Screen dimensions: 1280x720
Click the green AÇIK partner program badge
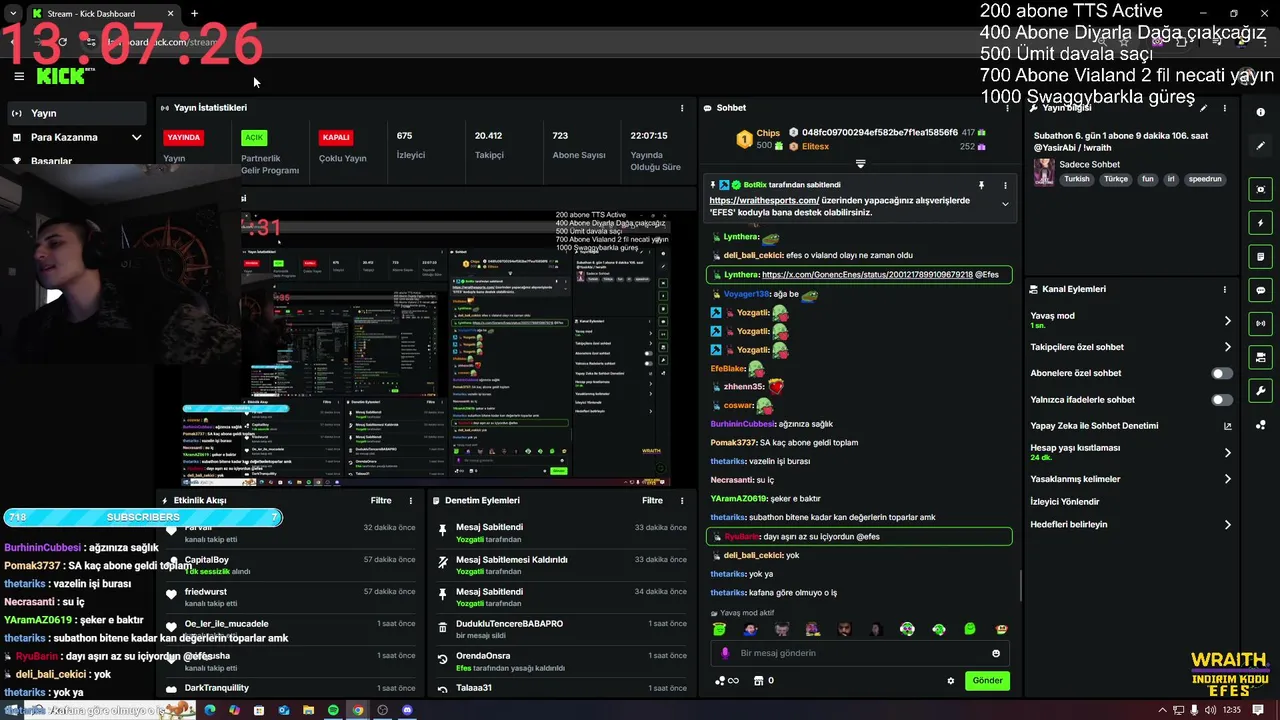coord(255,137)
